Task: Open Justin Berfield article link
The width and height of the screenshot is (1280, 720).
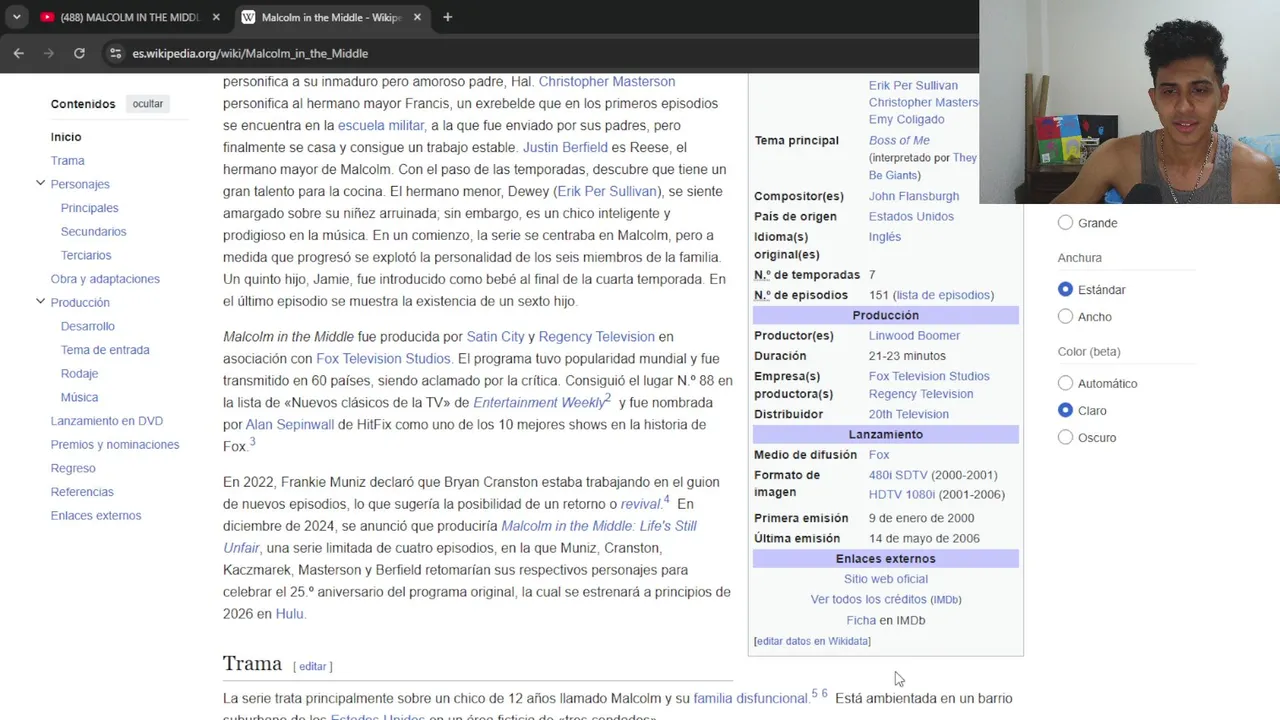Action: tap(565, 148)
